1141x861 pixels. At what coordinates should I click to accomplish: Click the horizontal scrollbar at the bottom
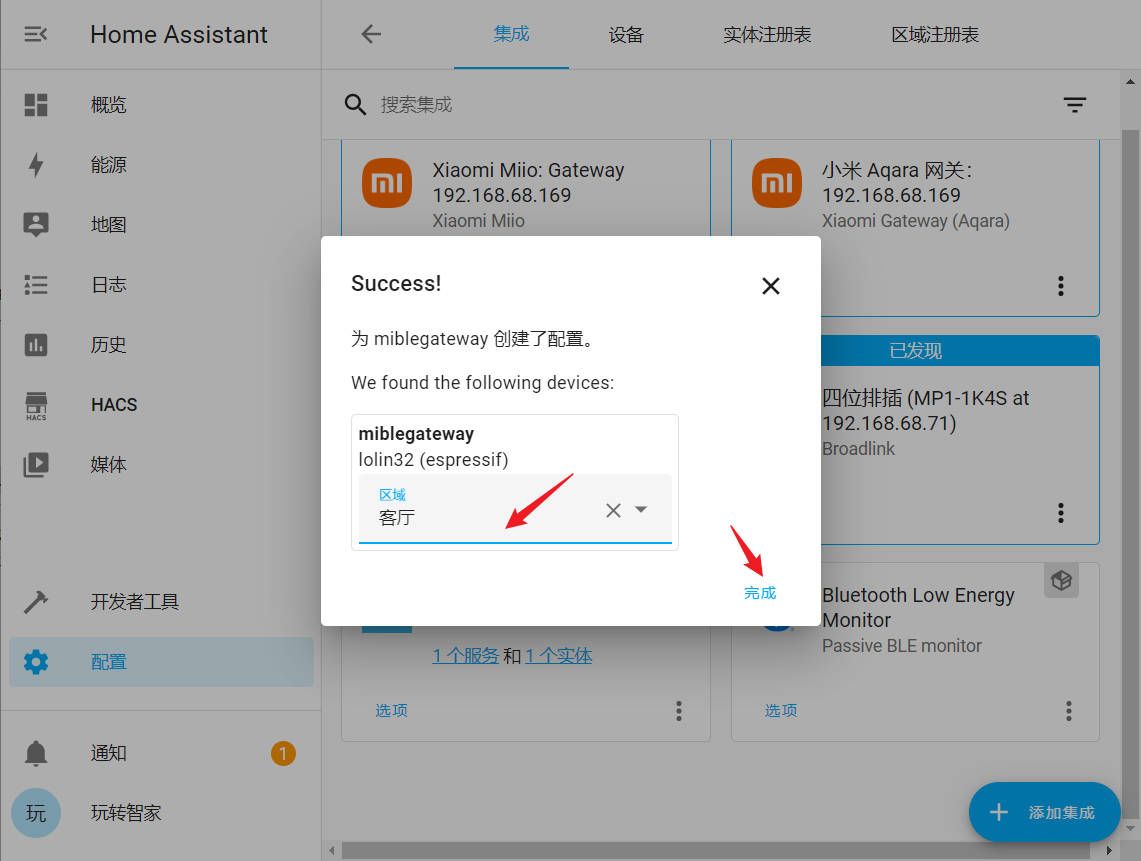point(716,850)
